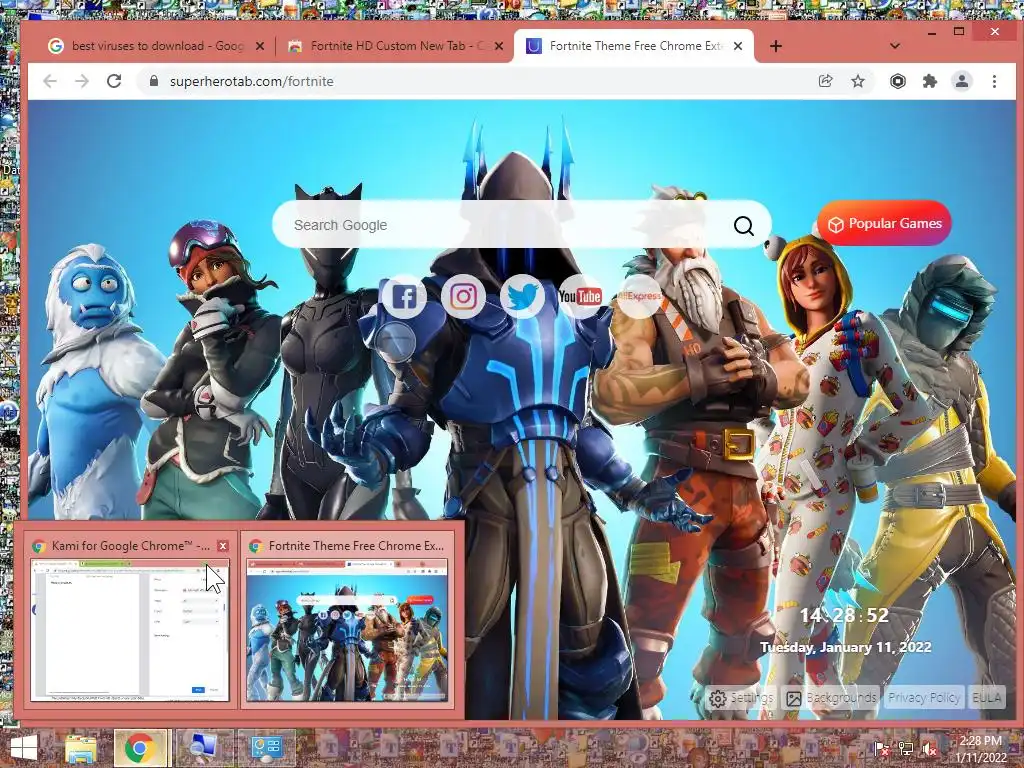Bookmark this tab with the star
The height and width of the screenshot is (768, 1024).
tap(858, 81)
